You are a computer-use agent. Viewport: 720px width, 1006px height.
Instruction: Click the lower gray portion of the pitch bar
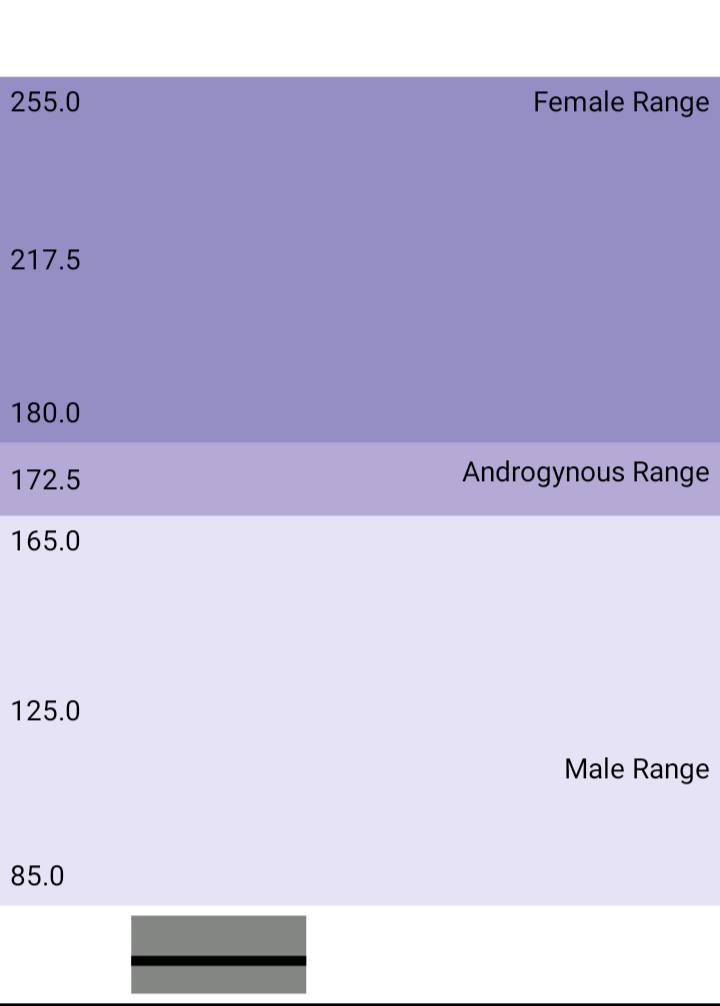(x=219, y=980)
